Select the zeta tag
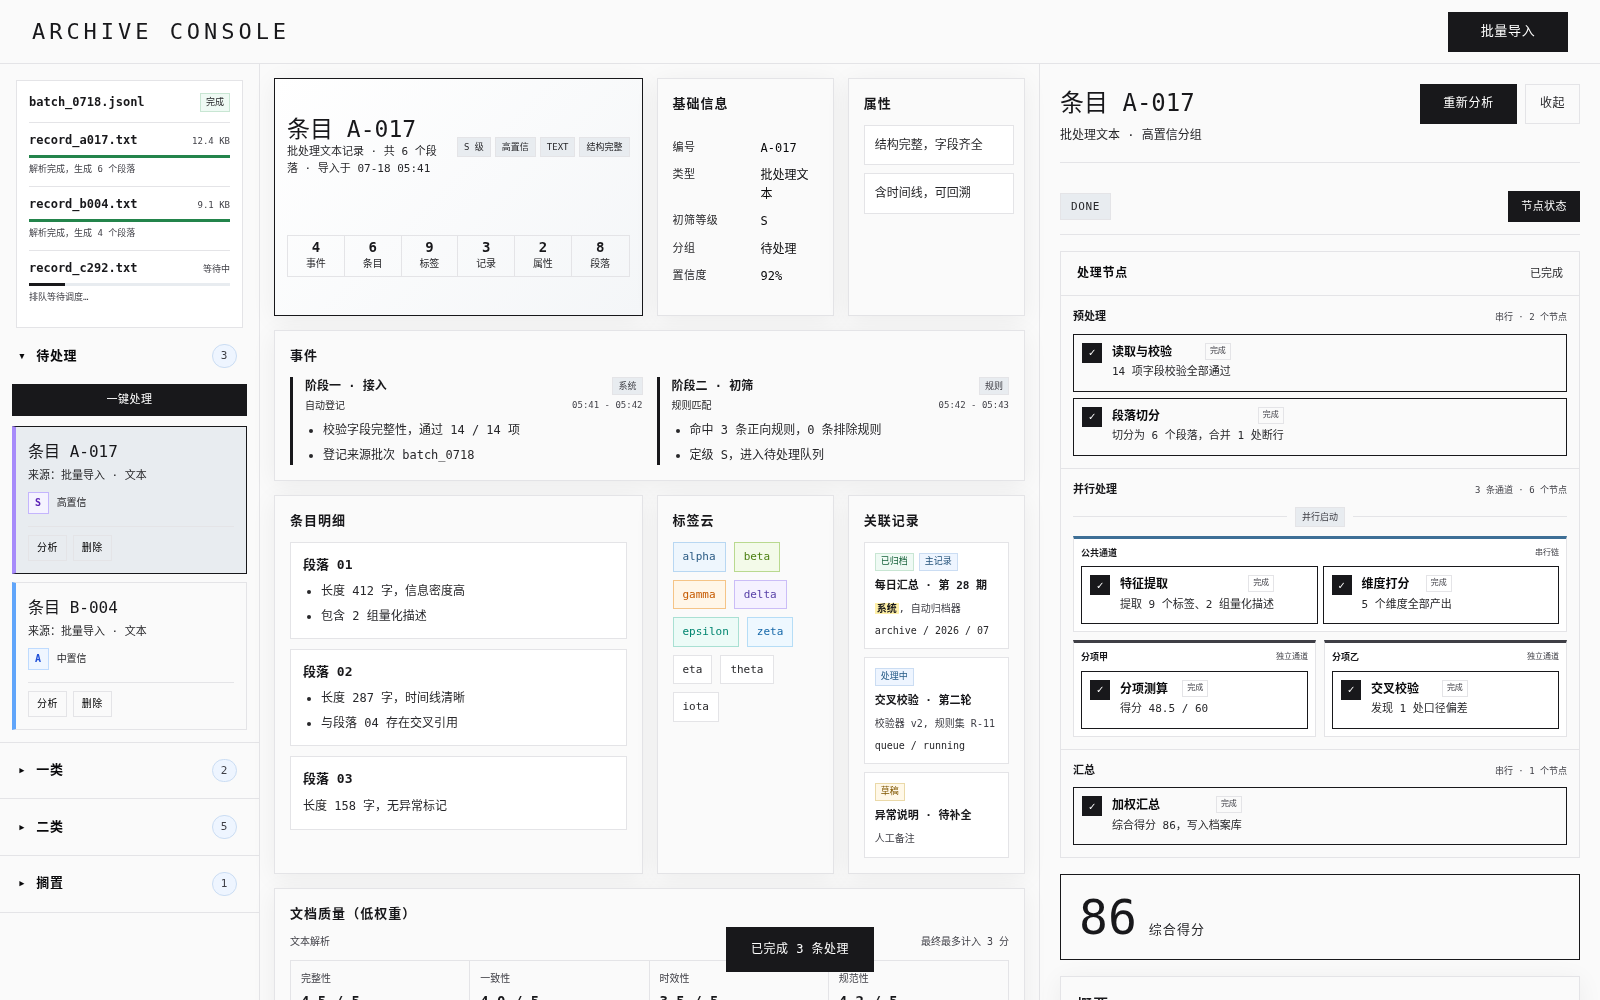The image size is (1600, 1000). click(x=770, y=632)
